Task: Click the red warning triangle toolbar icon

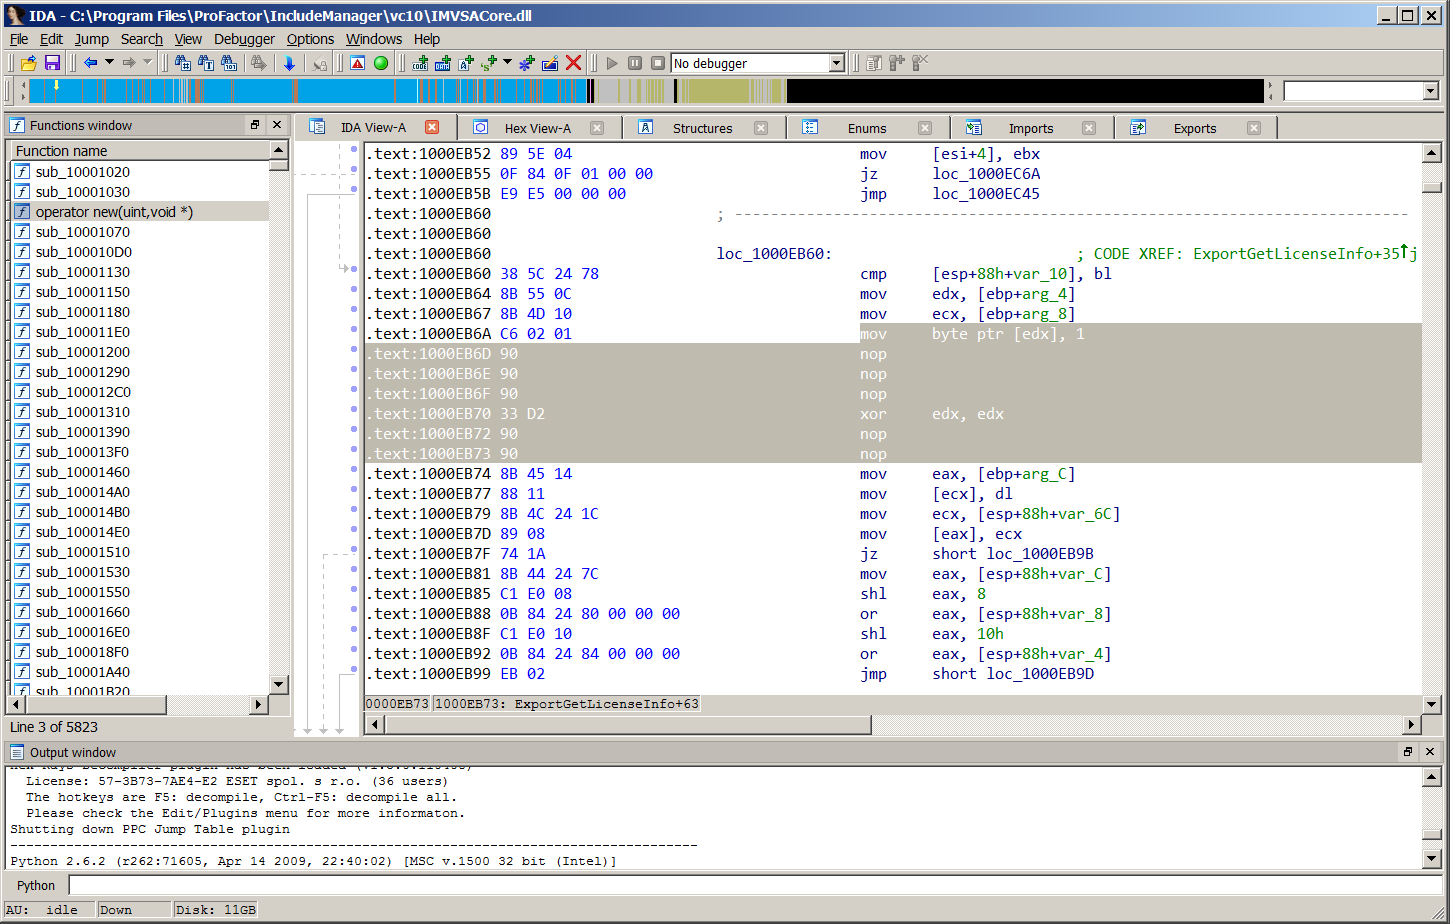Action: [357, 63]
